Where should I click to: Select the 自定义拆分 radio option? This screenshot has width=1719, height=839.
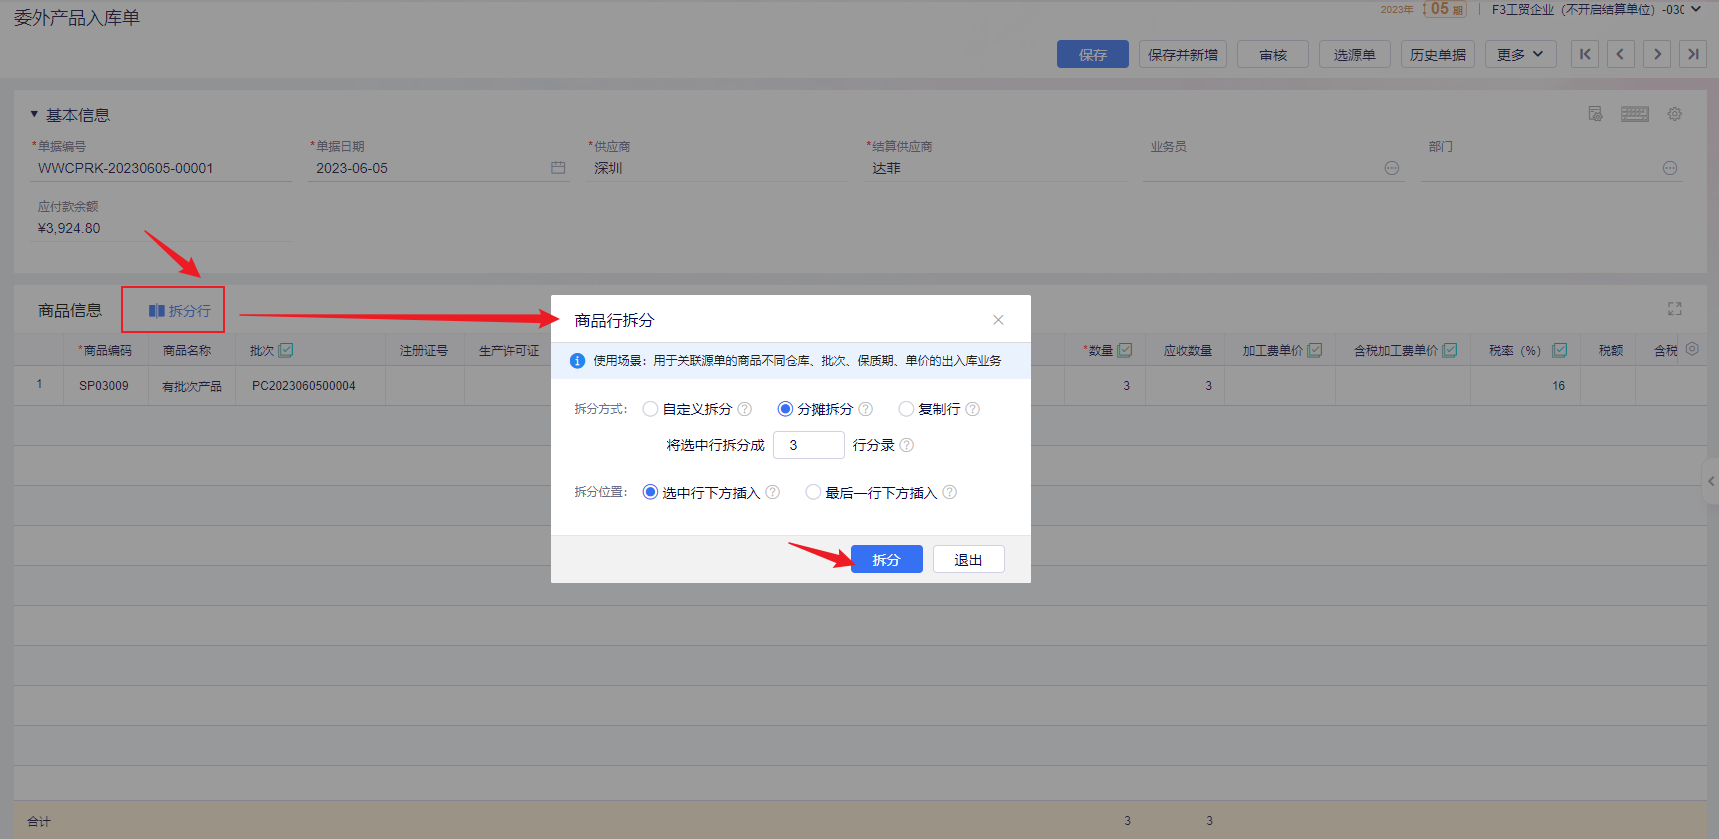pyautogui.click(x=650, y=409)
